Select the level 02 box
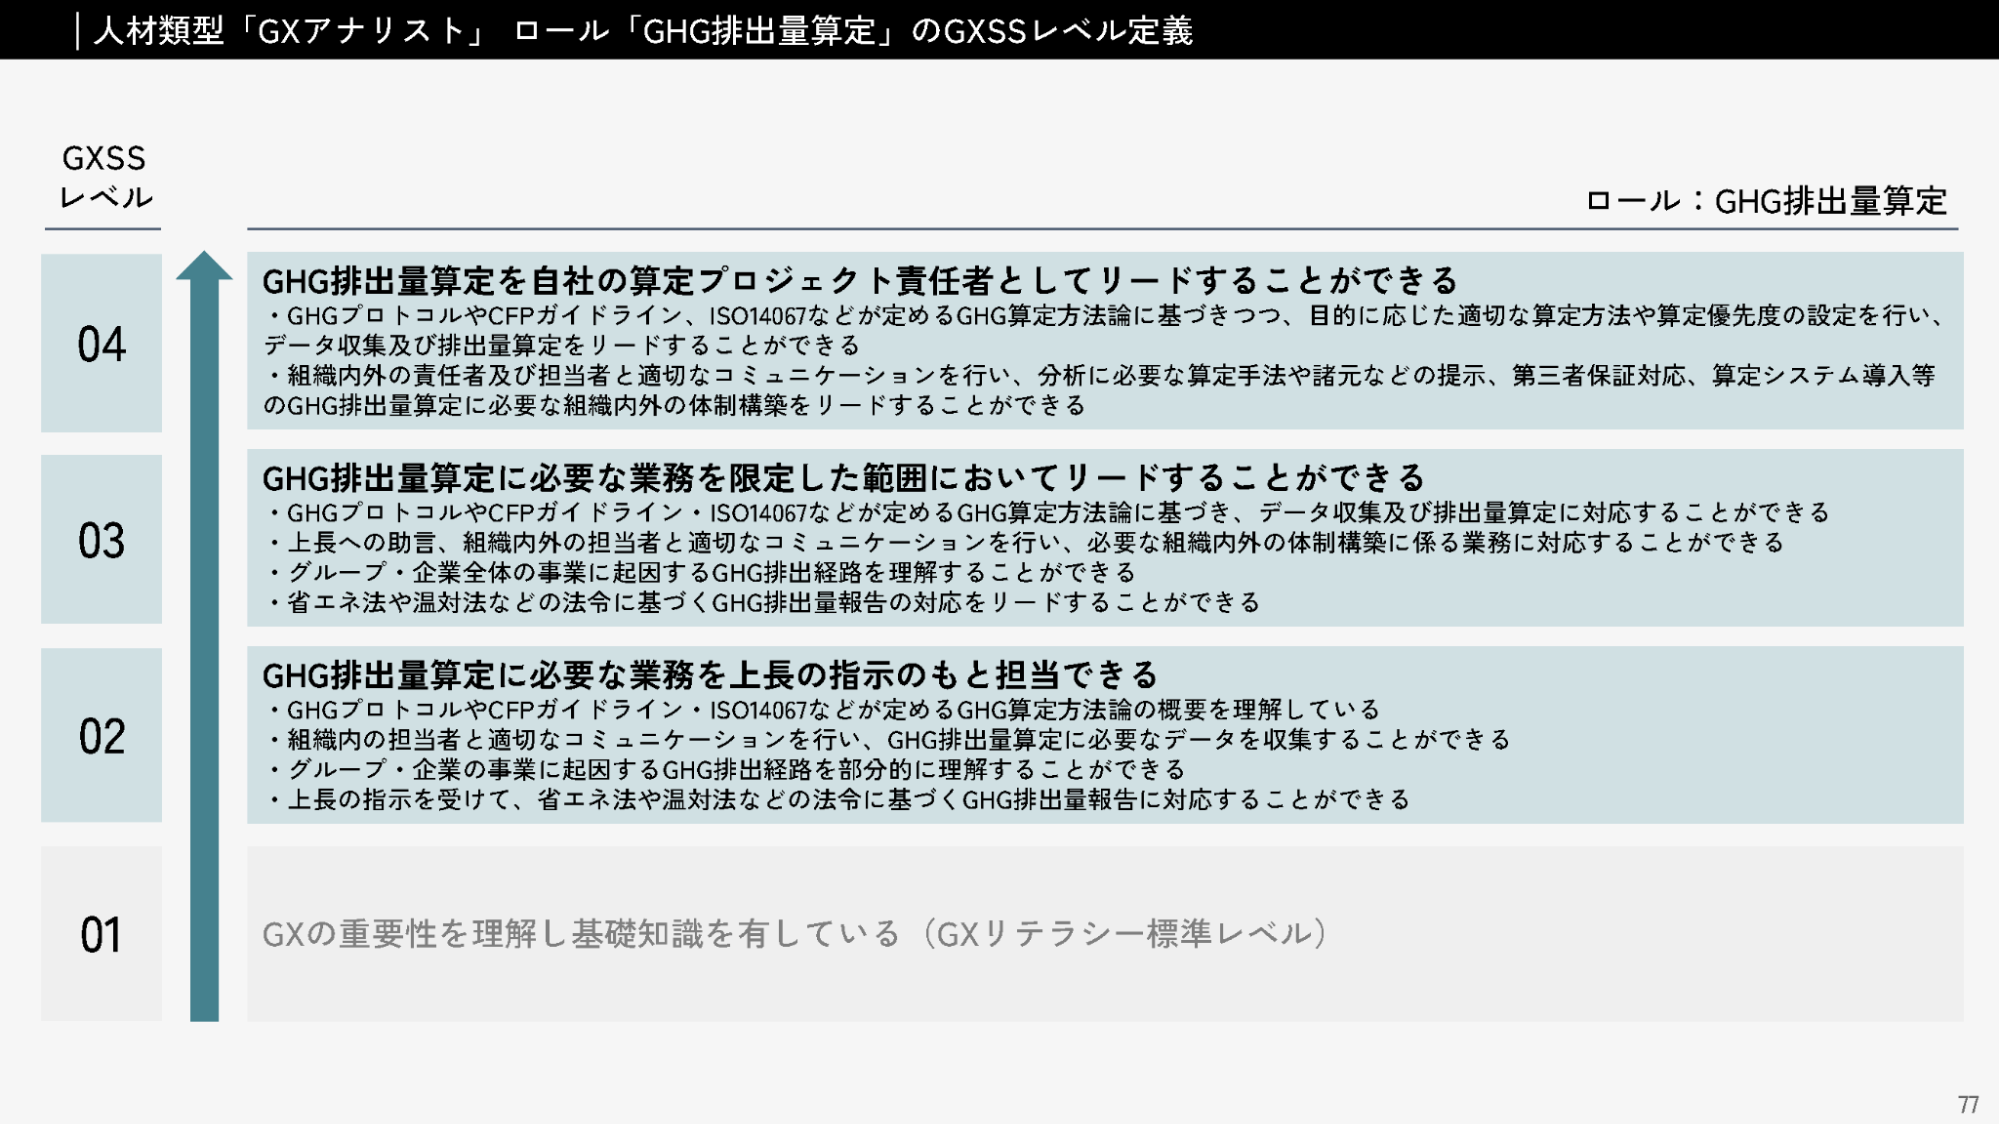 coord(101,736)
